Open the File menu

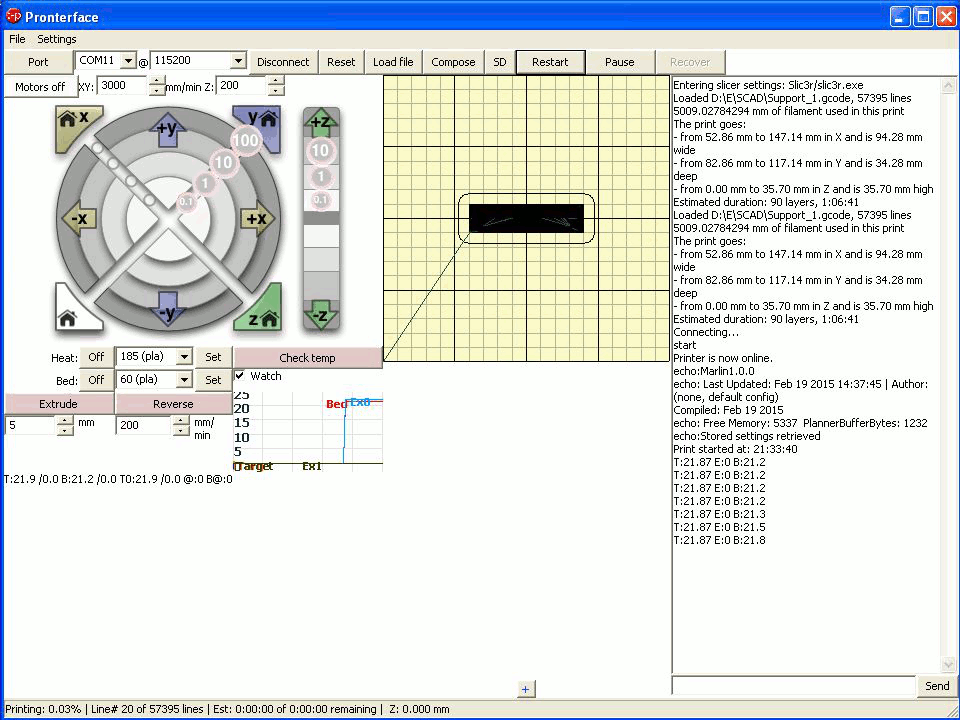[17, 39]
